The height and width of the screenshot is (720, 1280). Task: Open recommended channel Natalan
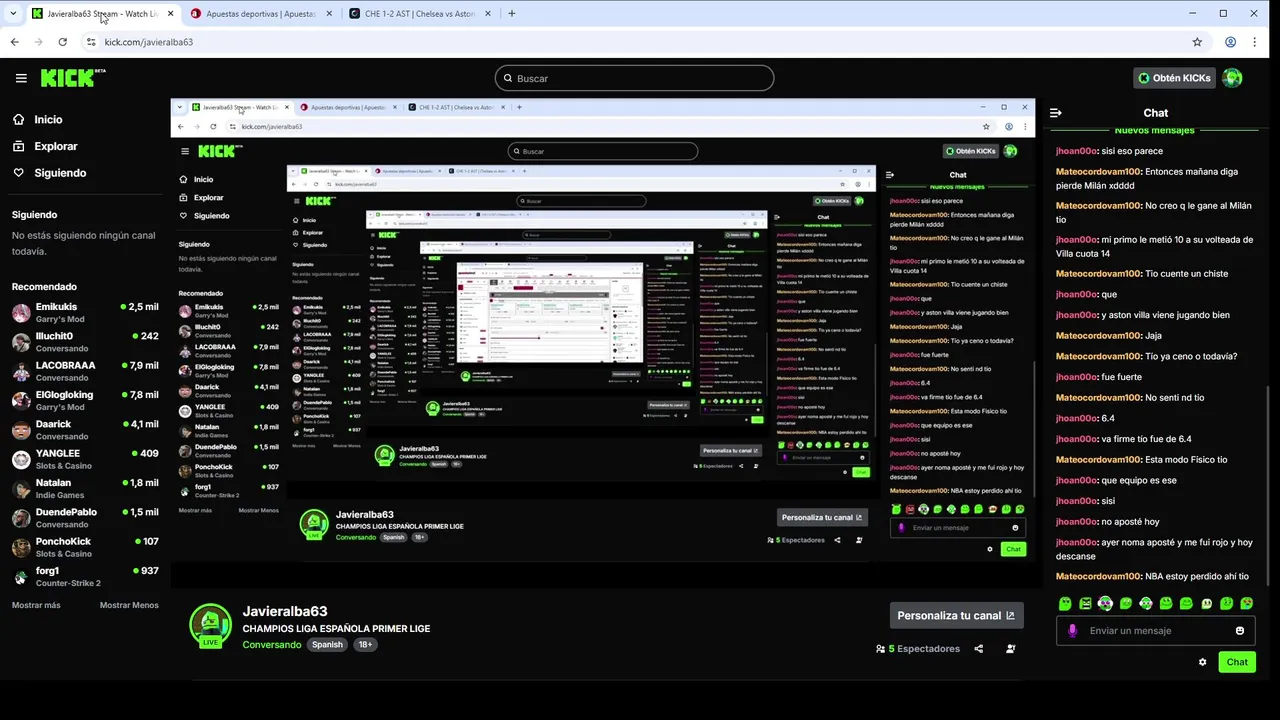coord(85,488)
